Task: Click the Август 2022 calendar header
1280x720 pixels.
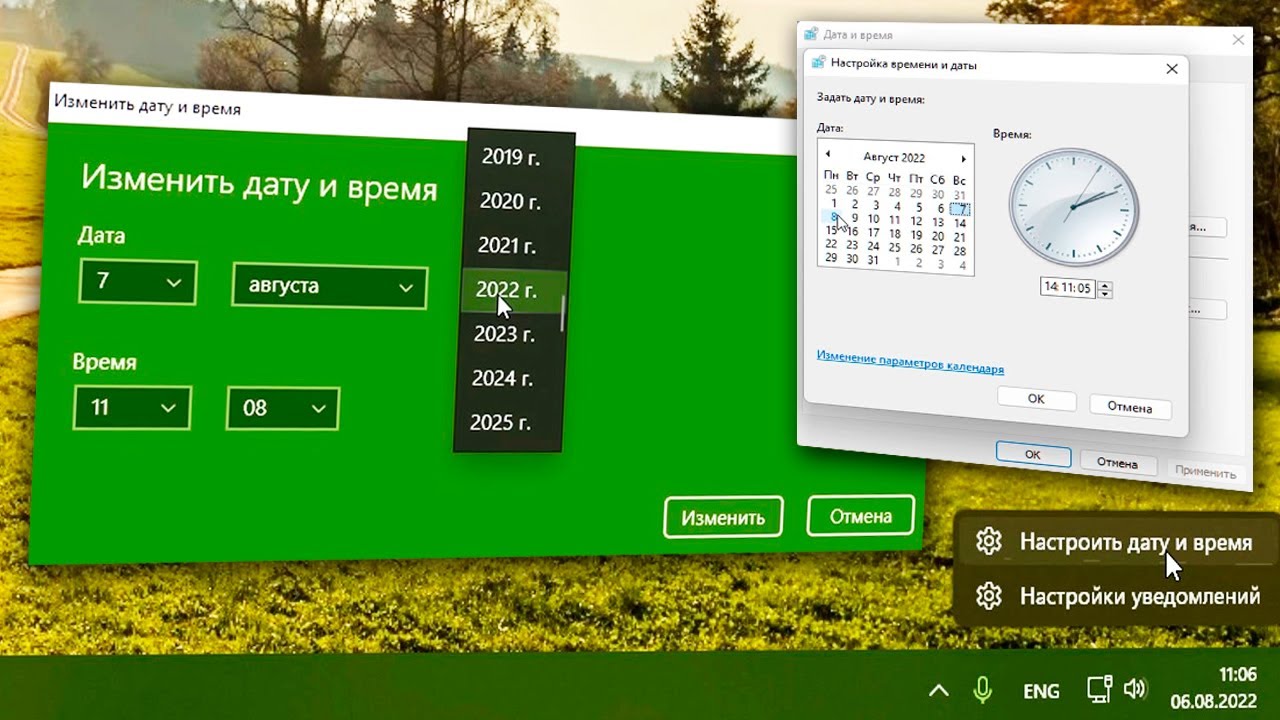Action: (x=894, y=157)
